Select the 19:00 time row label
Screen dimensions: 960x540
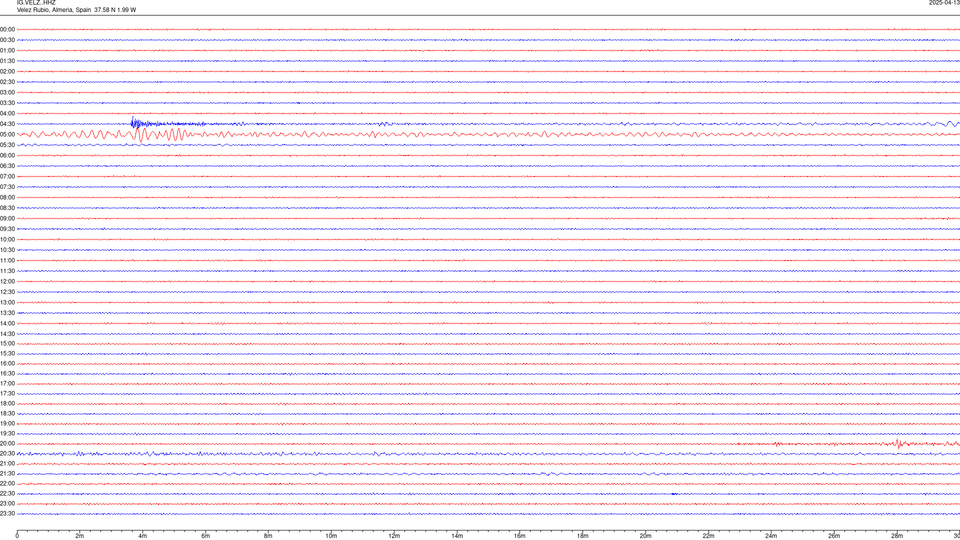[7, 424]
